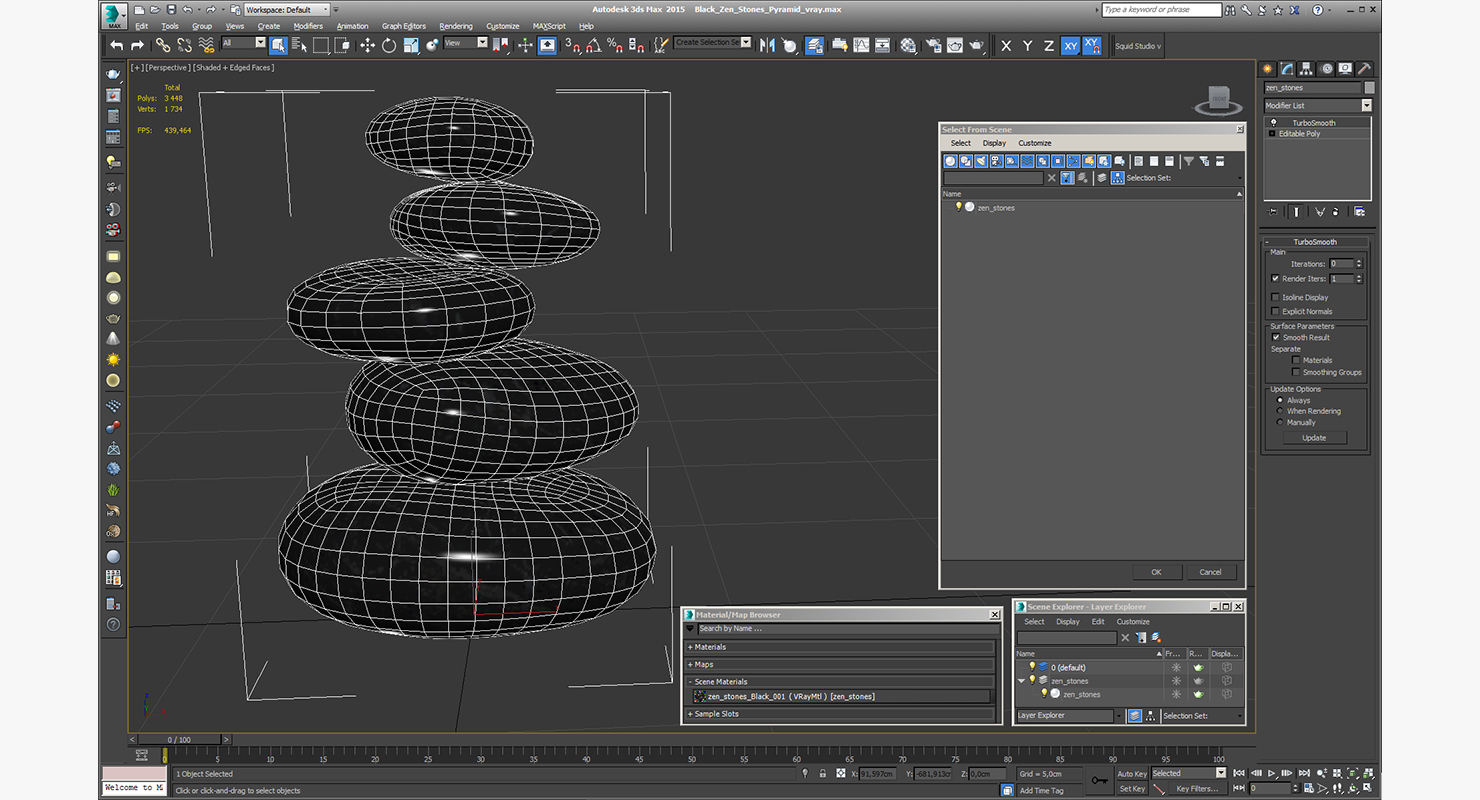Expand the Materials group in Material/Map Browser

[x=840, y=647]
